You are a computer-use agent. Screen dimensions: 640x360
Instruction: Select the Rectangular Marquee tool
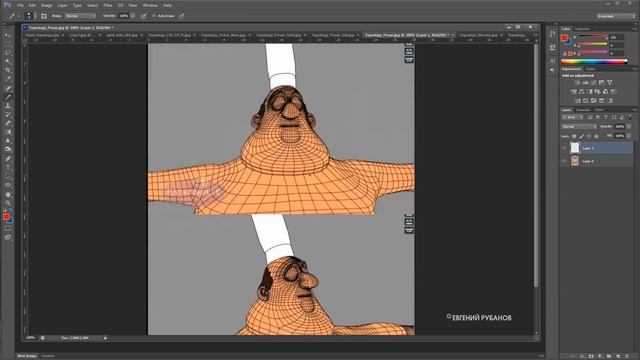(x=8, y=44)
